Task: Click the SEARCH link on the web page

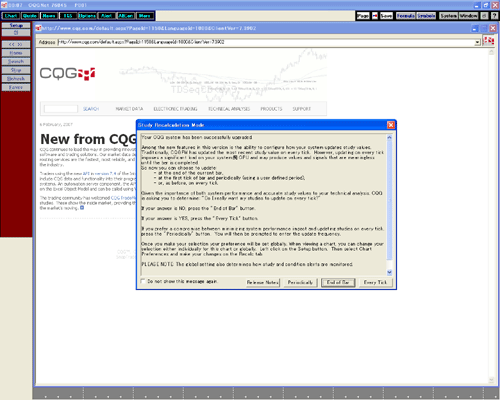Action: coord(91,109)
